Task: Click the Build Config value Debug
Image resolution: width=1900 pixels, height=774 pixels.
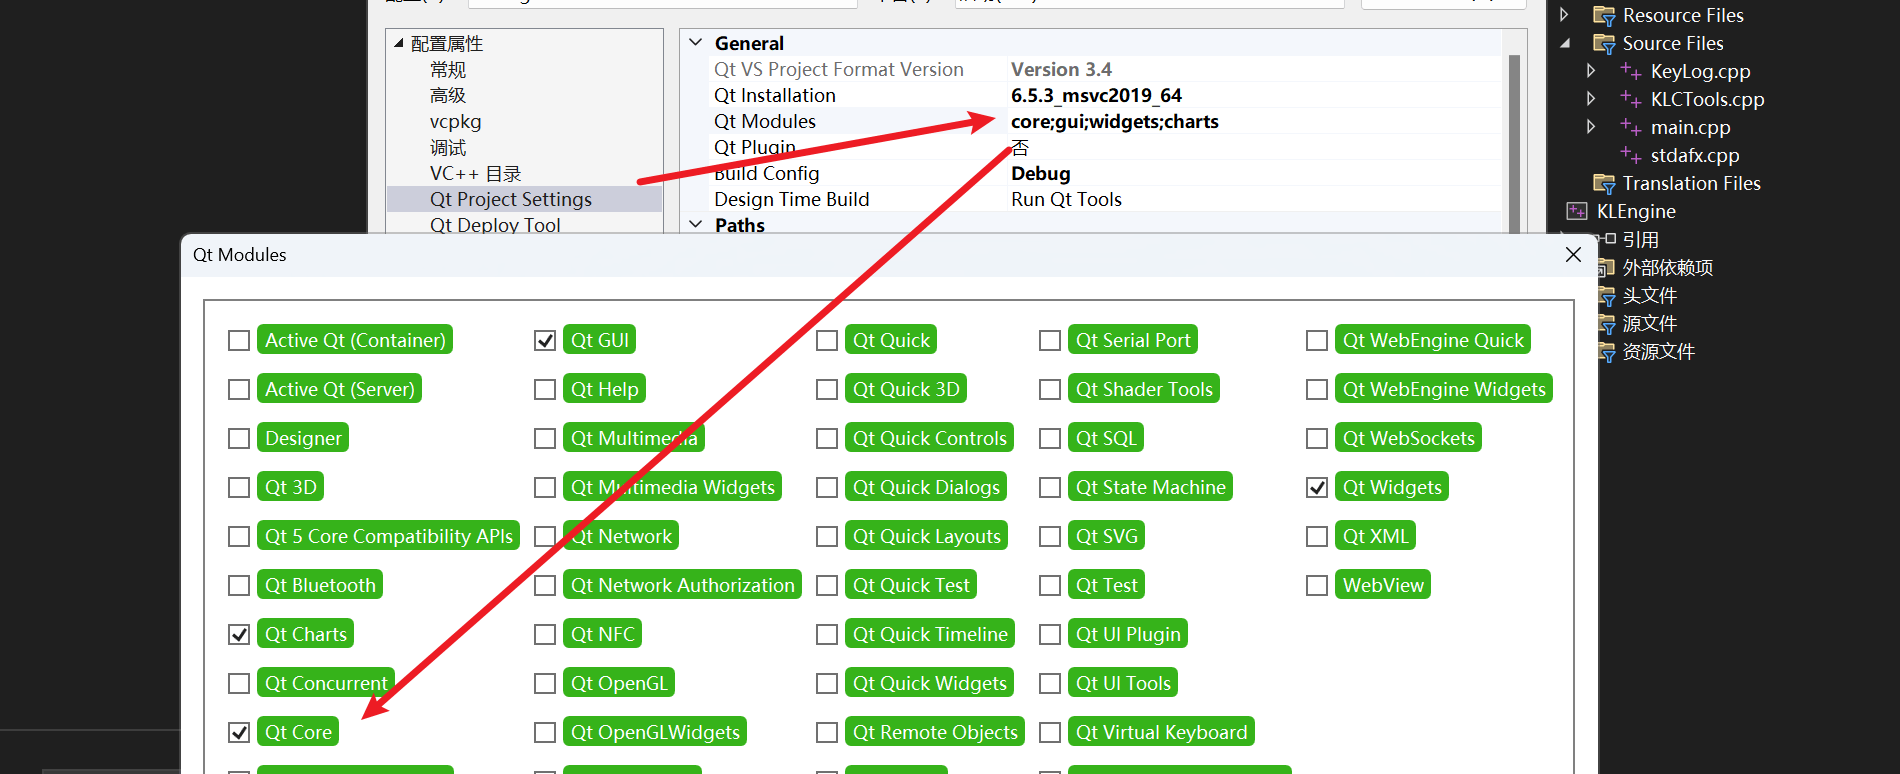Action: (1040, 174)
